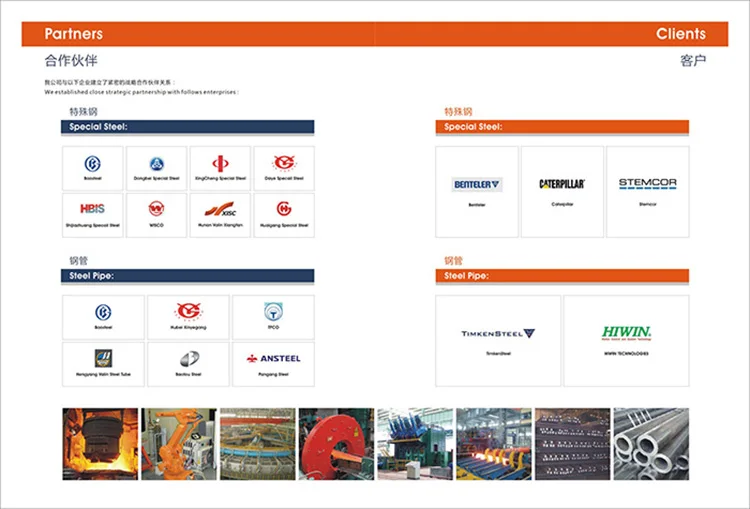
Task: Click the 'We established close strategic partnership' sentence
Action: (142, 92)
